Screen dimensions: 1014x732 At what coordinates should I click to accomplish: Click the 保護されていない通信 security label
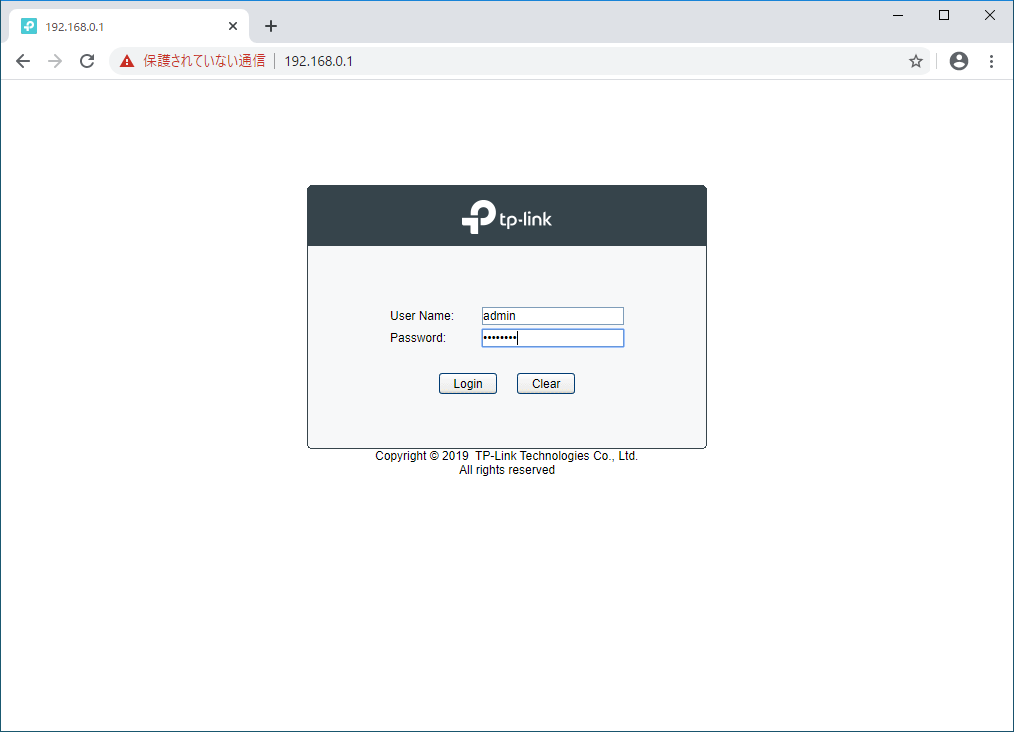point(204,61)
